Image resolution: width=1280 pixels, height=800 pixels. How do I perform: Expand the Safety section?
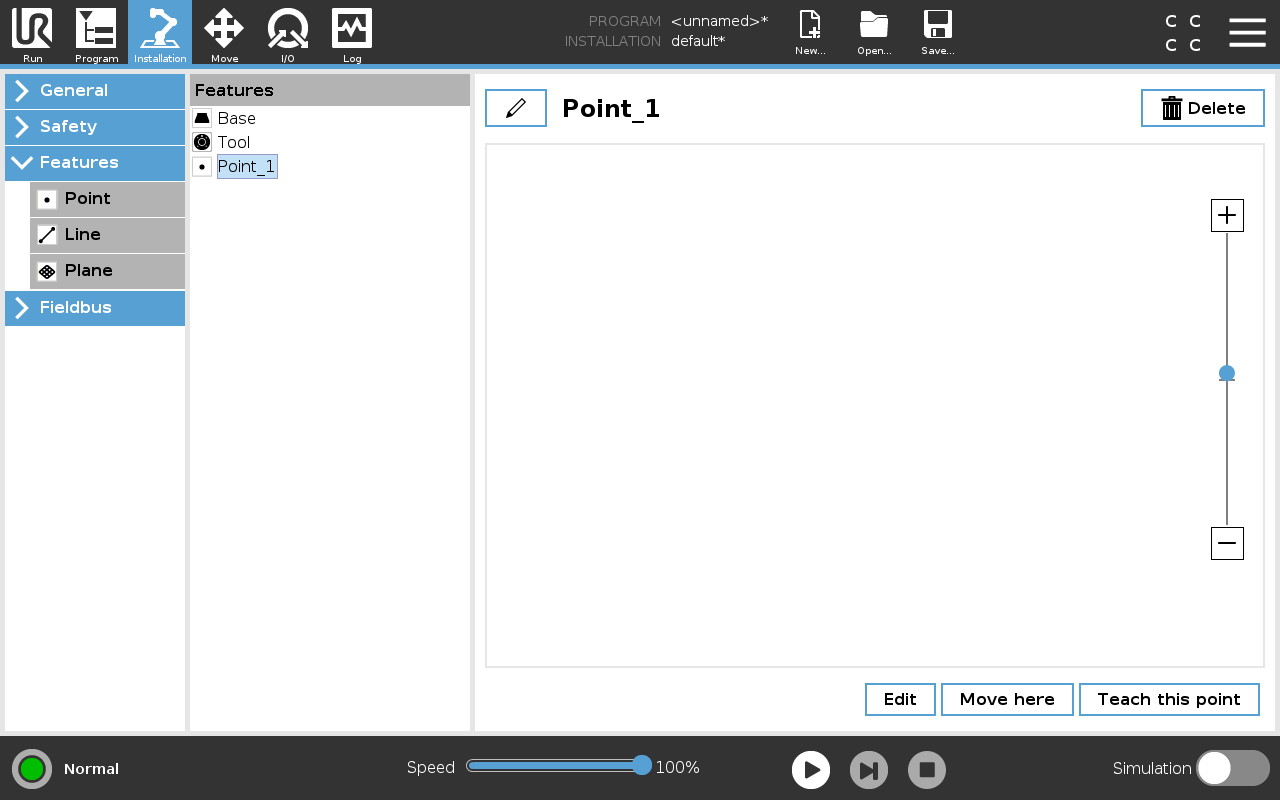point(95,127)
